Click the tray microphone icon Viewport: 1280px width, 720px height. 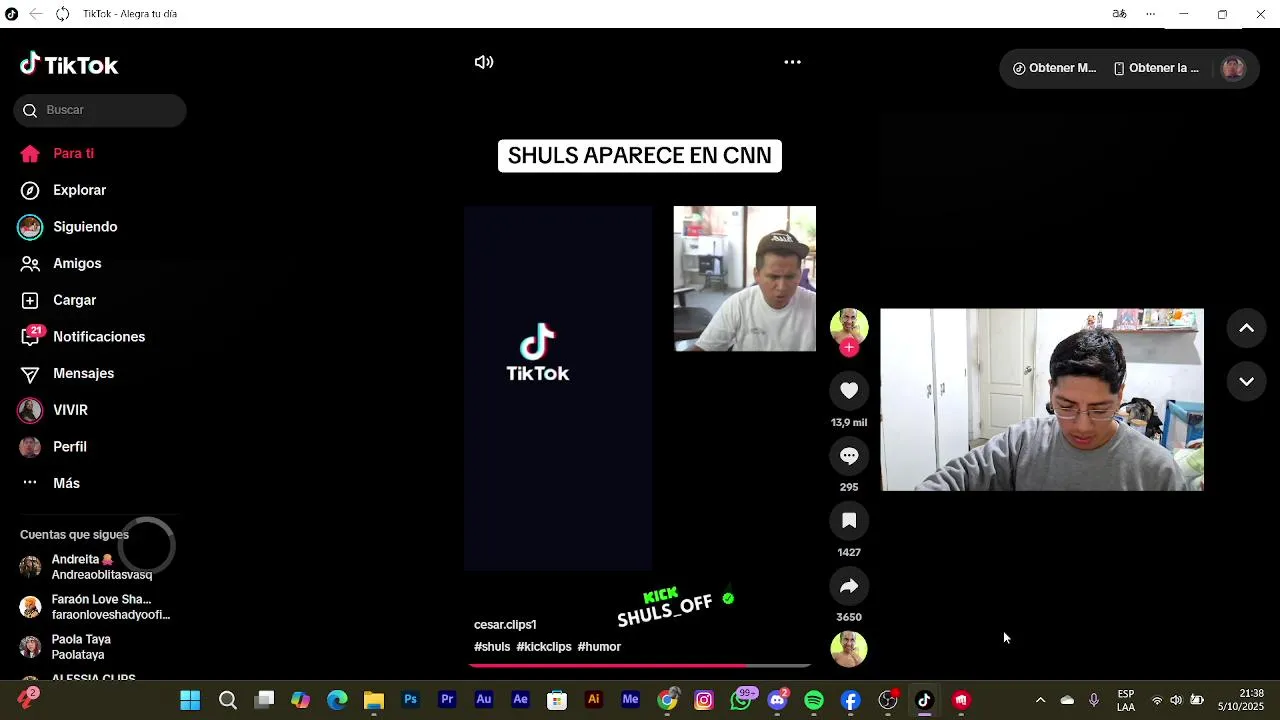[x=1094, y=700]
